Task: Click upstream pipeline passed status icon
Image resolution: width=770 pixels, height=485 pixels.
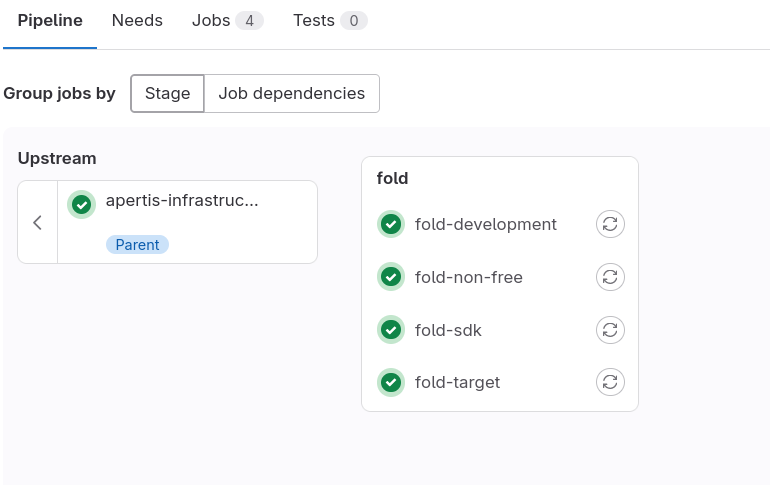Action: (82, 205)
